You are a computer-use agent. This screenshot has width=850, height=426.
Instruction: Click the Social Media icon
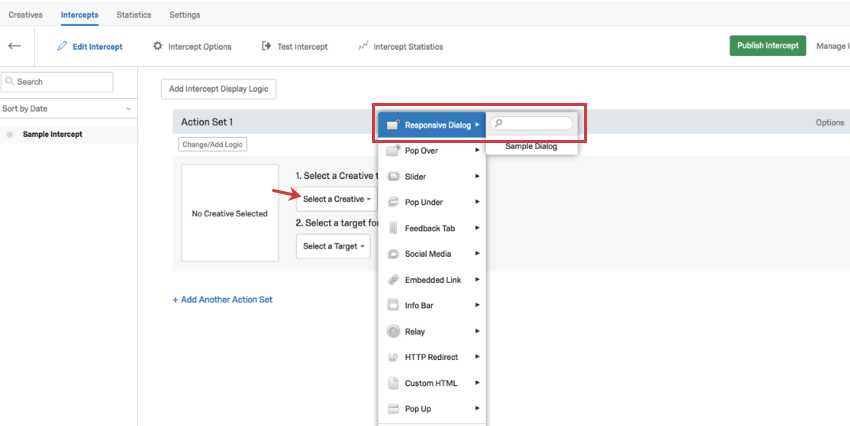pyautogui.click(x=393, y=254)
